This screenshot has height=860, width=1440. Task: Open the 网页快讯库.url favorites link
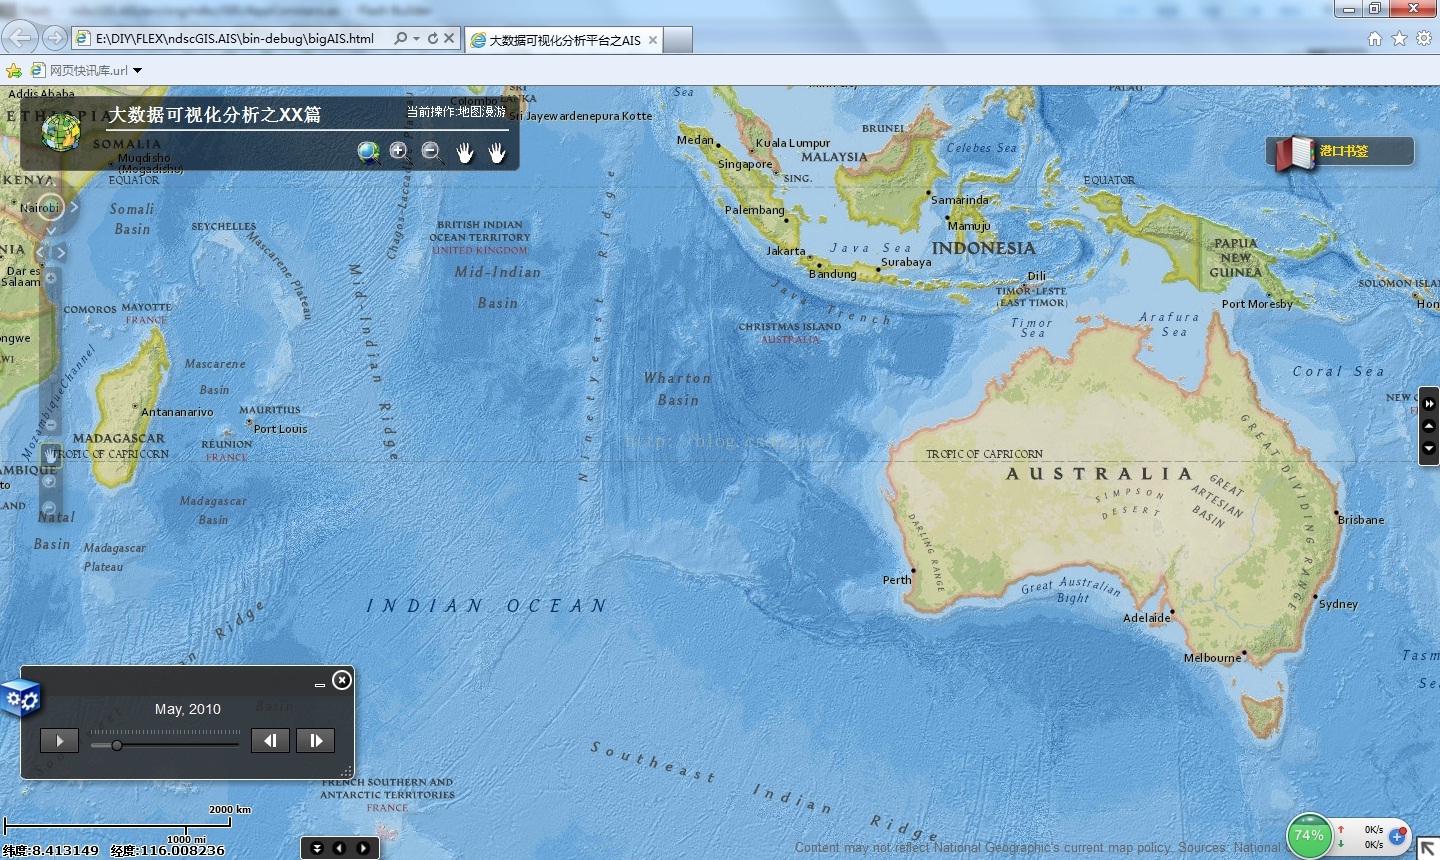[x=80, y=70]
